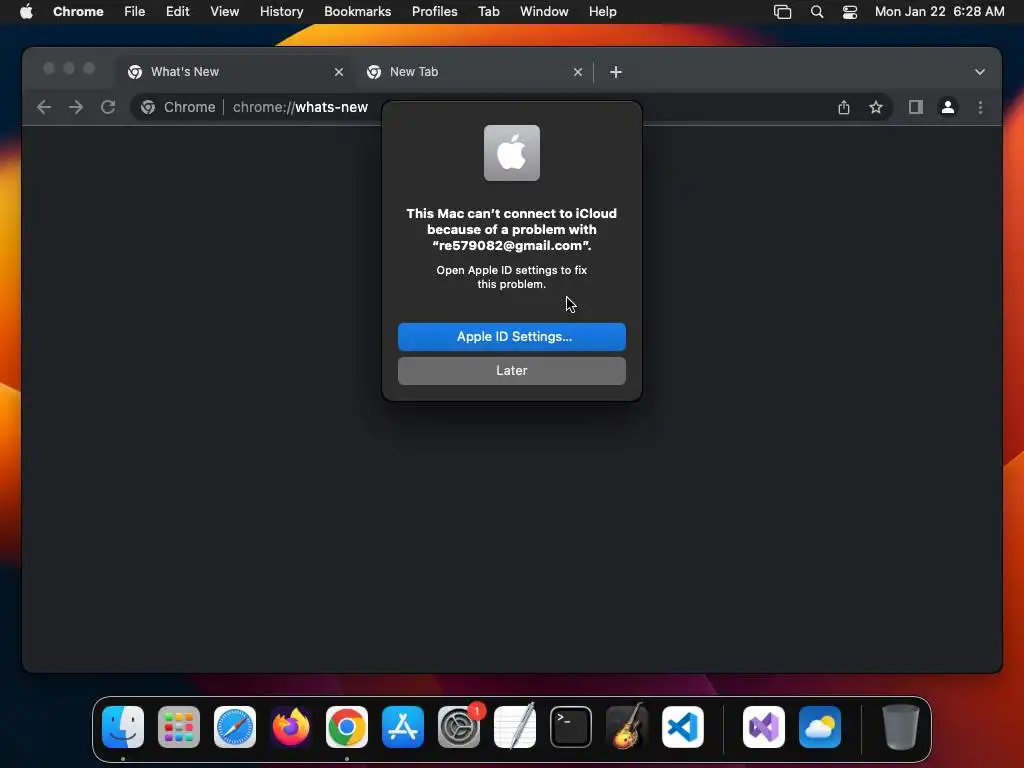Screen dimensions: 1024x768
Task: Bookmark this page with the star icon
Action: [876, 107]
